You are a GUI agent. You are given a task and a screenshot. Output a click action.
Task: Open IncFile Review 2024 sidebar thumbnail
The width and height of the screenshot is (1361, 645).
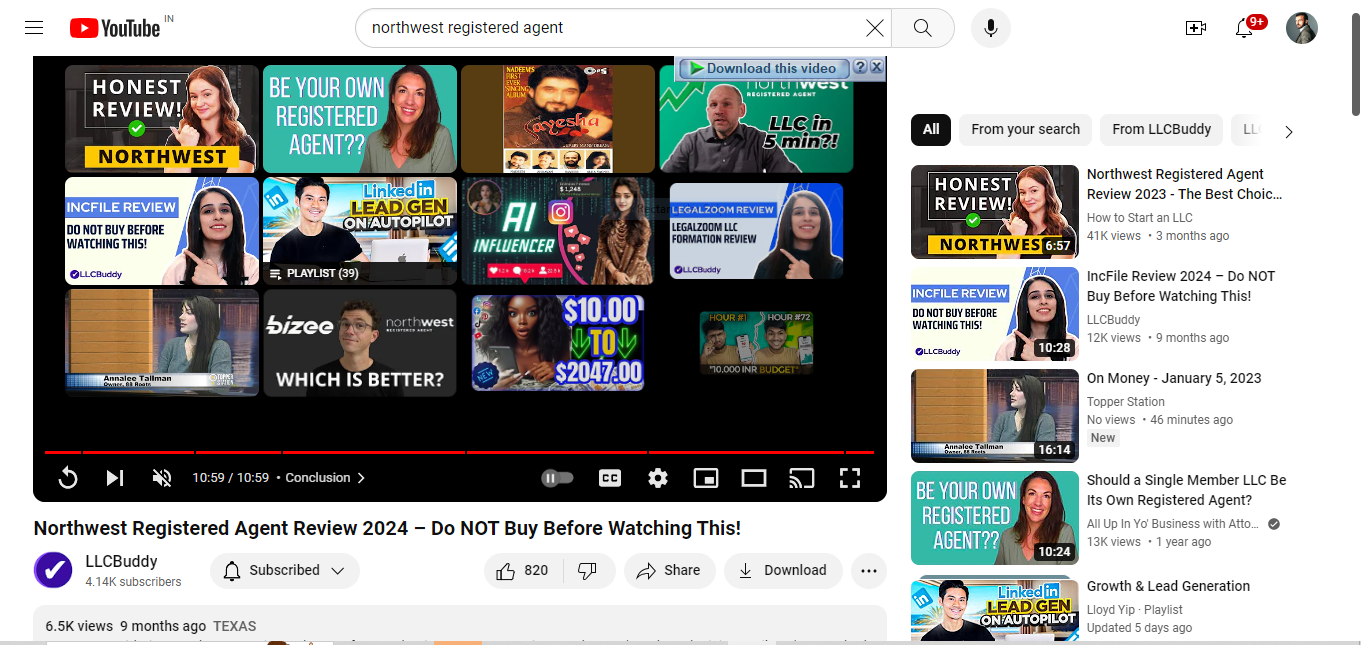click(x=995, y=314)
